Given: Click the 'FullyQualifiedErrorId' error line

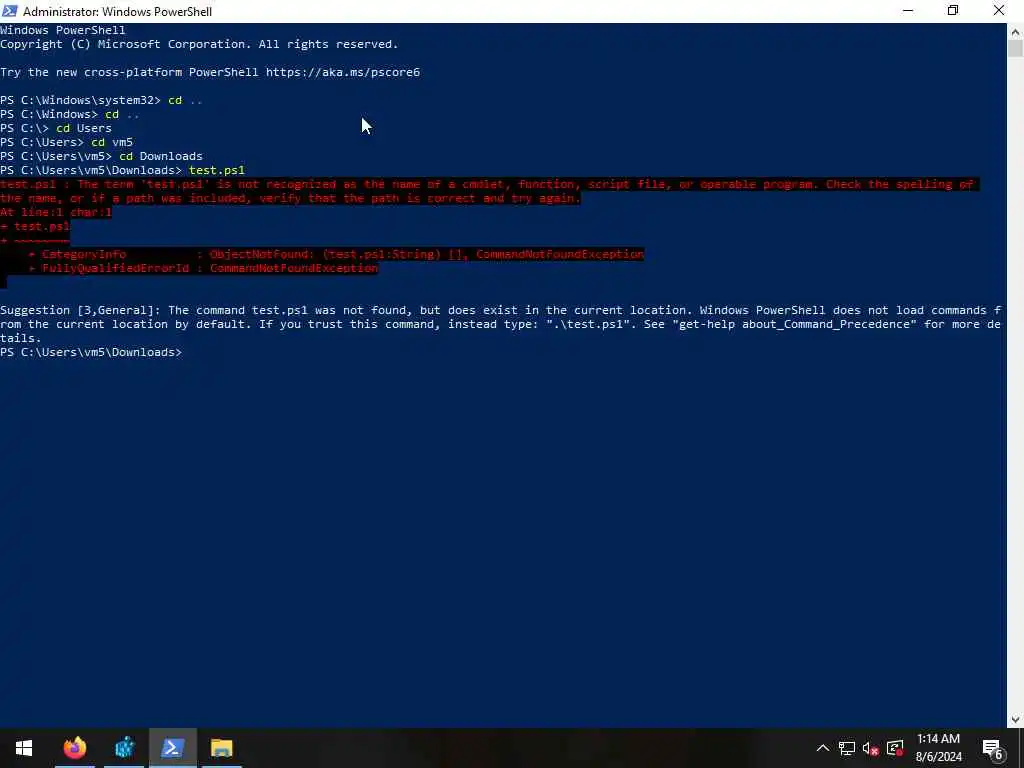Looking at the screenshot, I should point(203,268).
